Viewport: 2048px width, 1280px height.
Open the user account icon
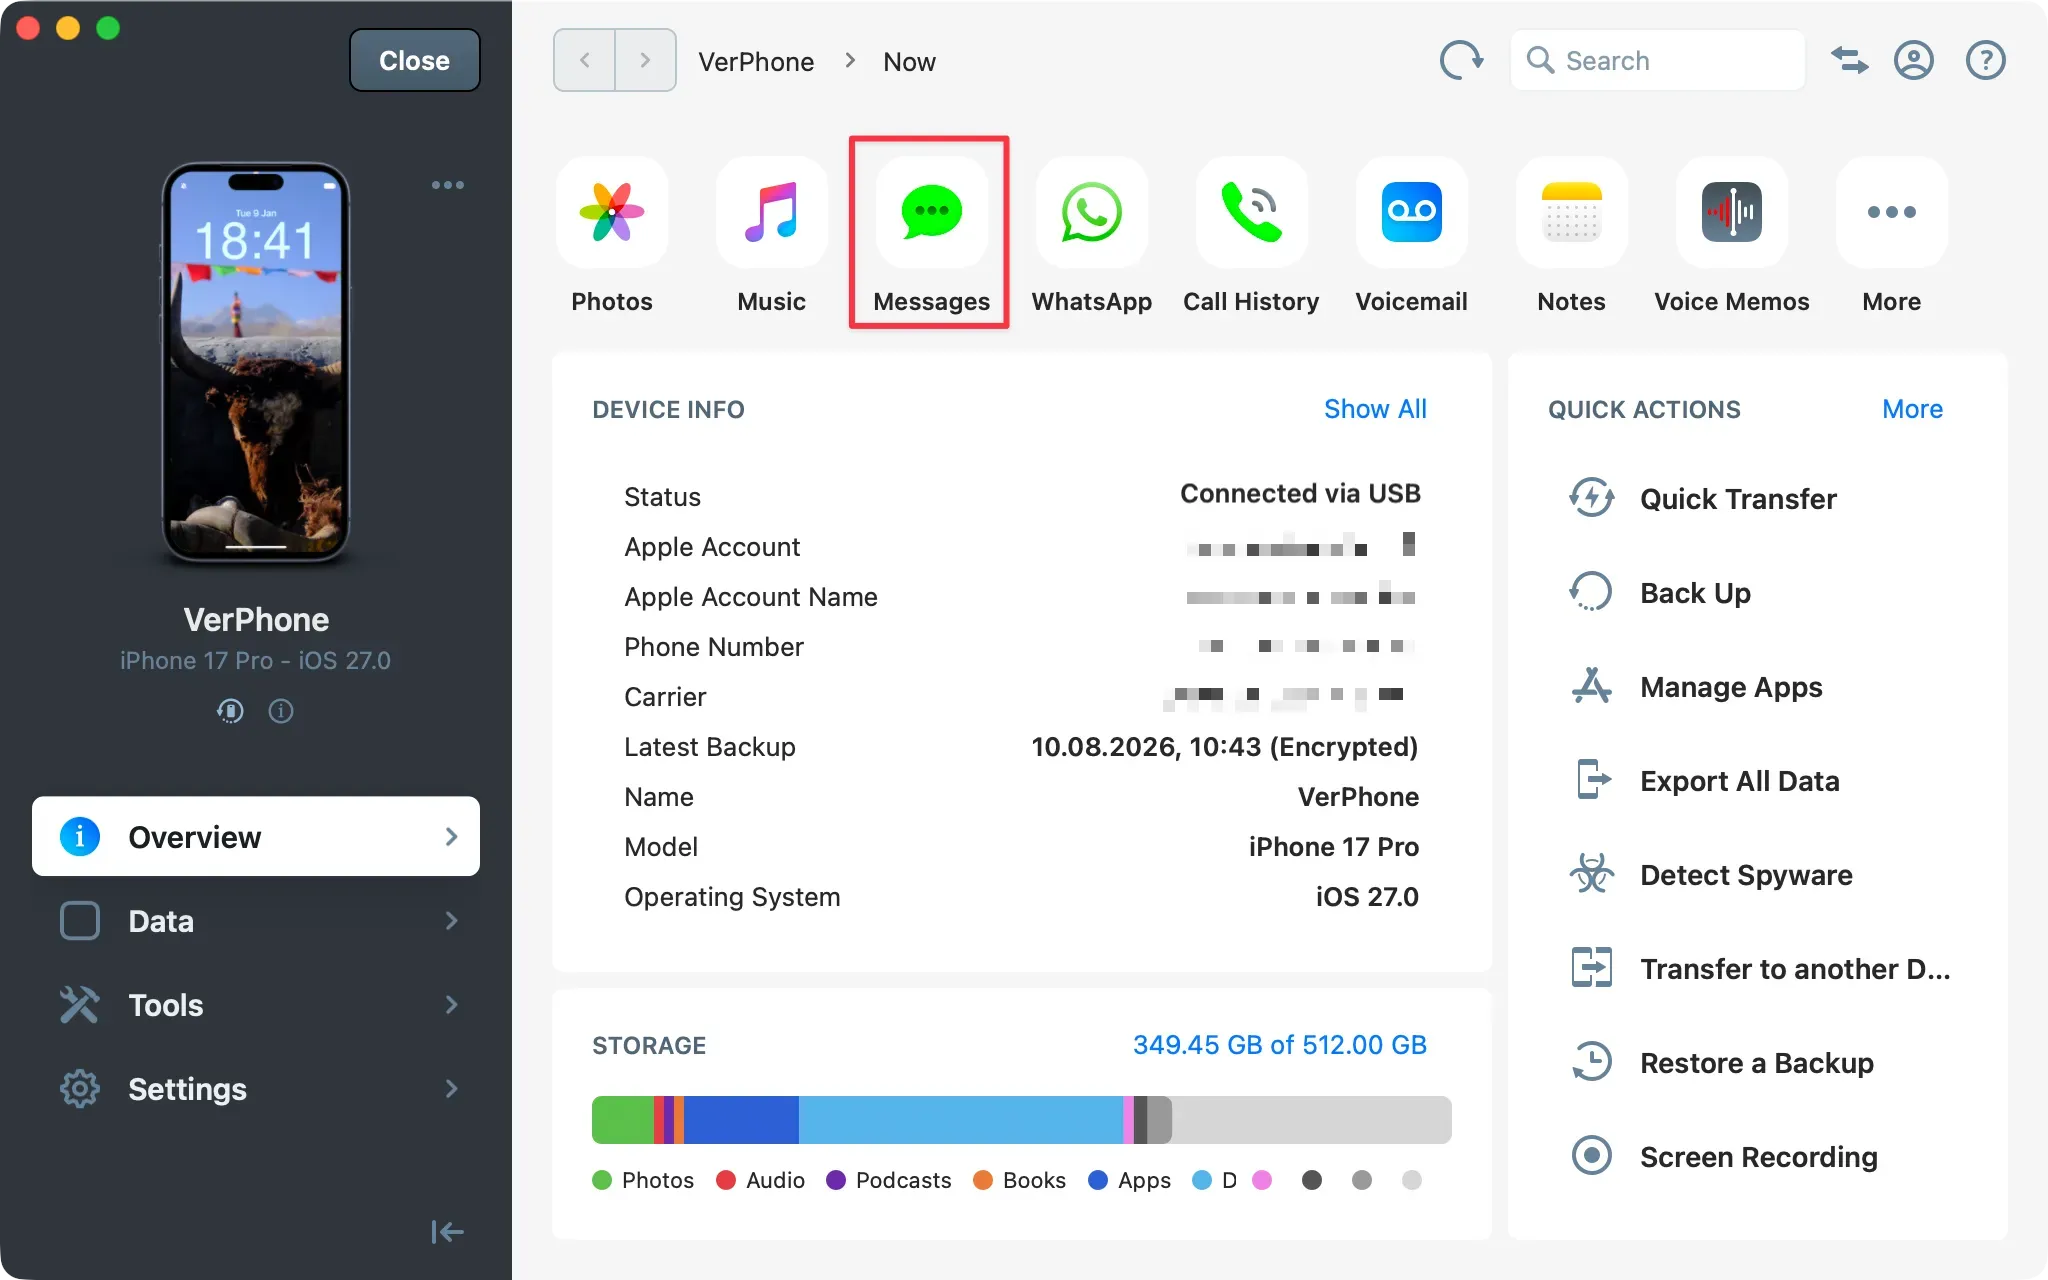(x=1914, y=61)
